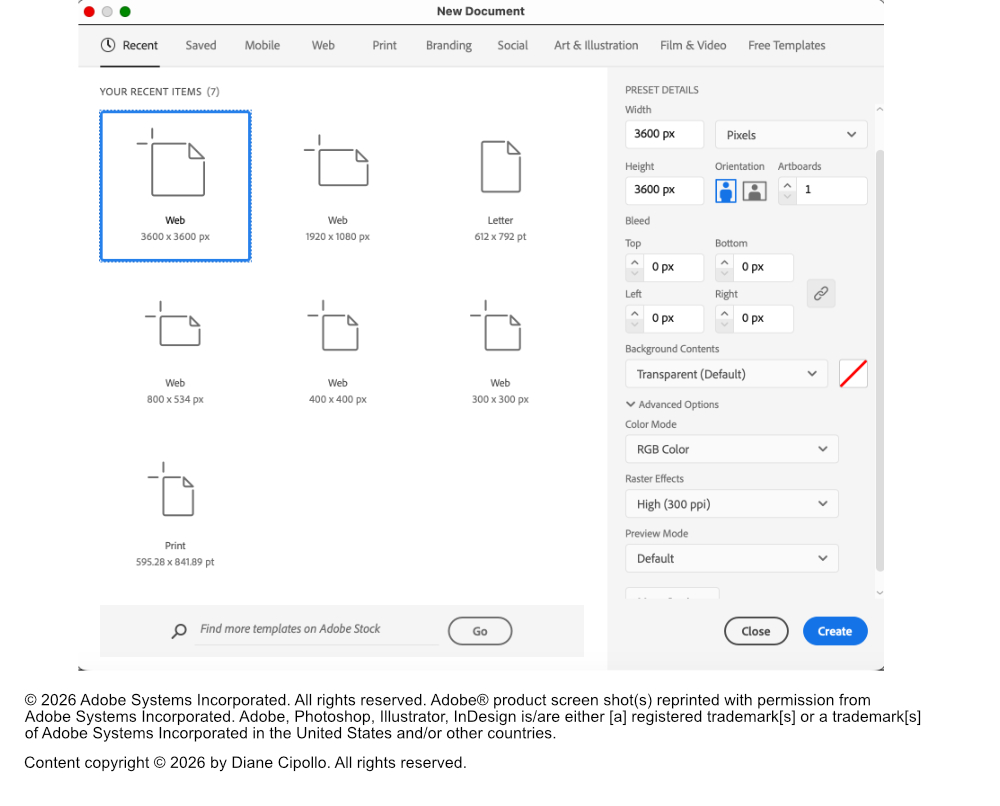Switch to the Saved tab

[x=201, y=45]
